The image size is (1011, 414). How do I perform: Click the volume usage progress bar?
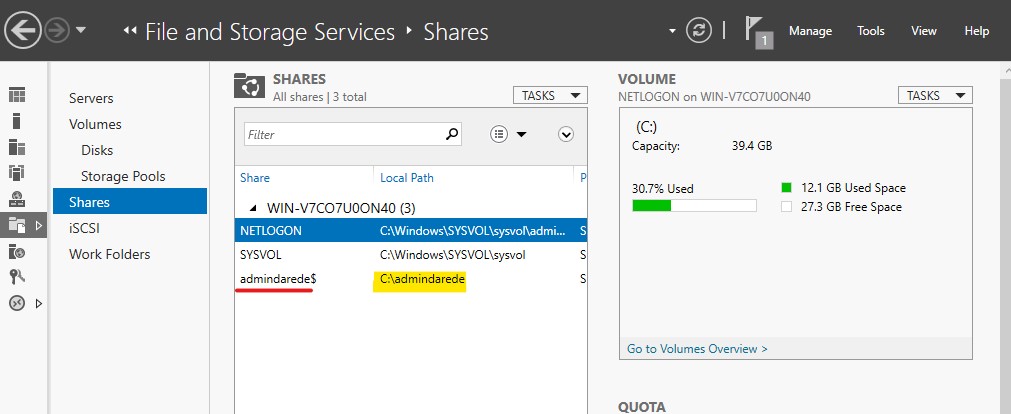tap(694, 206)
